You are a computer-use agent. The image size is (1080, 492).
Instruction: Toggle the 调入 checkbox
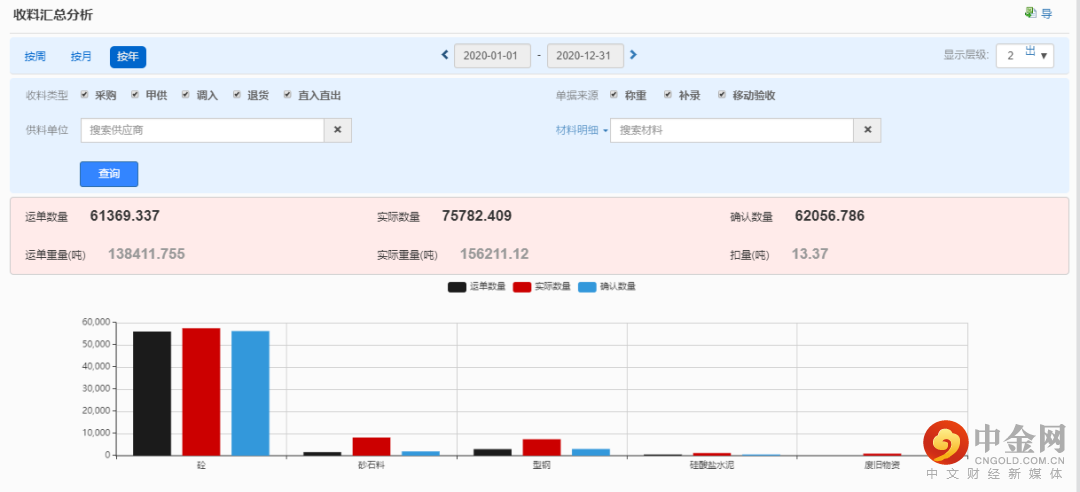point(186,94)
